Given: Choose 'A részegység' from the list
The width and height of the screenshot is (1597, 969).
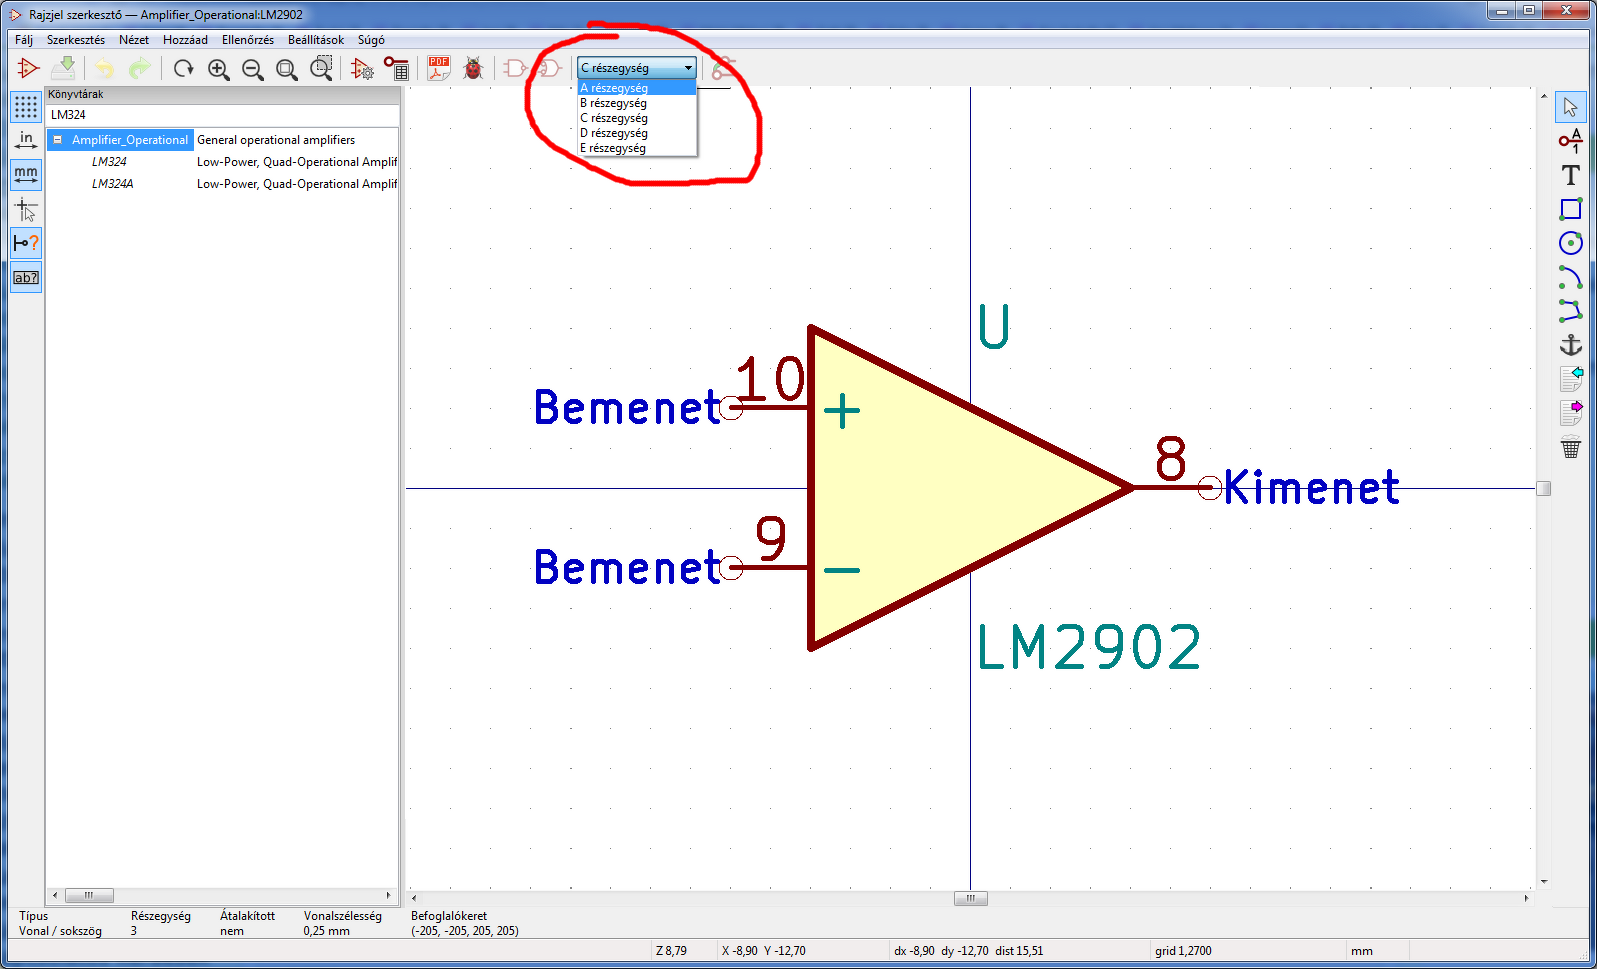Looking at the screenshot, I should click(637, 88).
